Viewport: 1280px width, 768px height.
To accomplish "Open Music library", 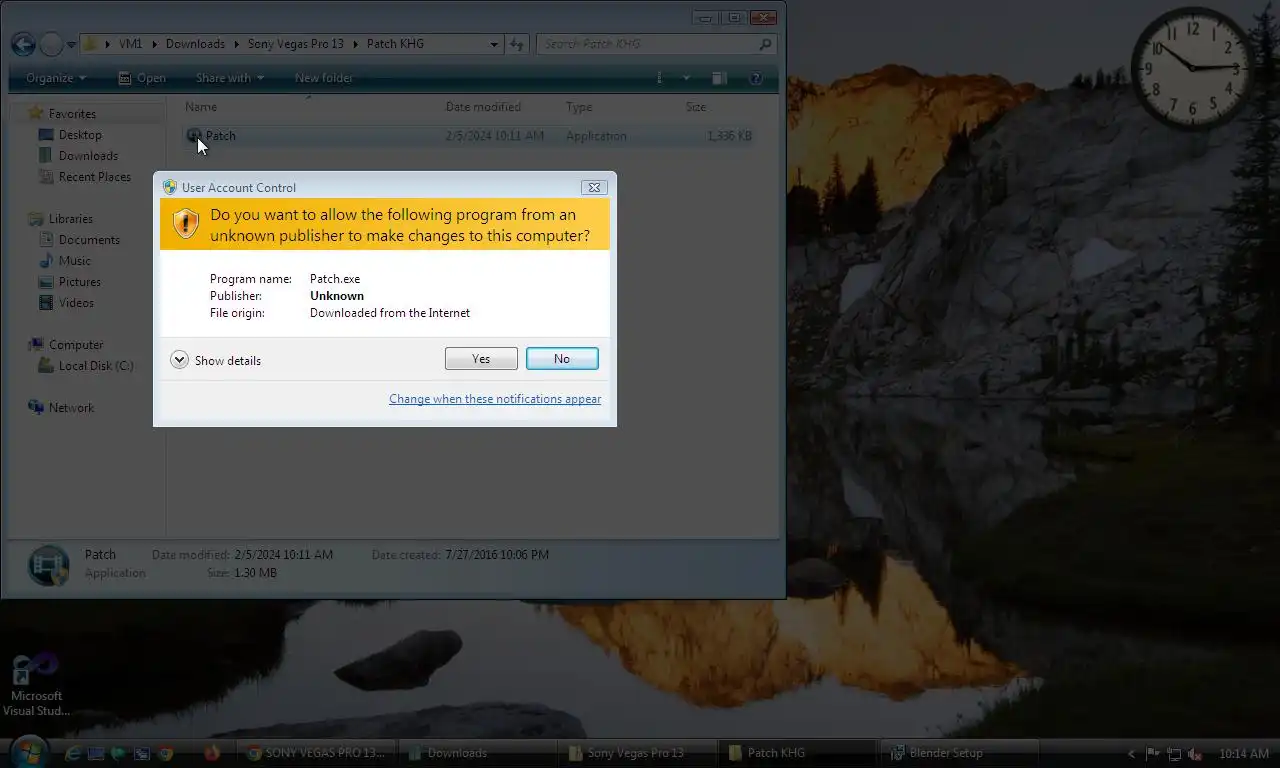I will pos(74,261).
